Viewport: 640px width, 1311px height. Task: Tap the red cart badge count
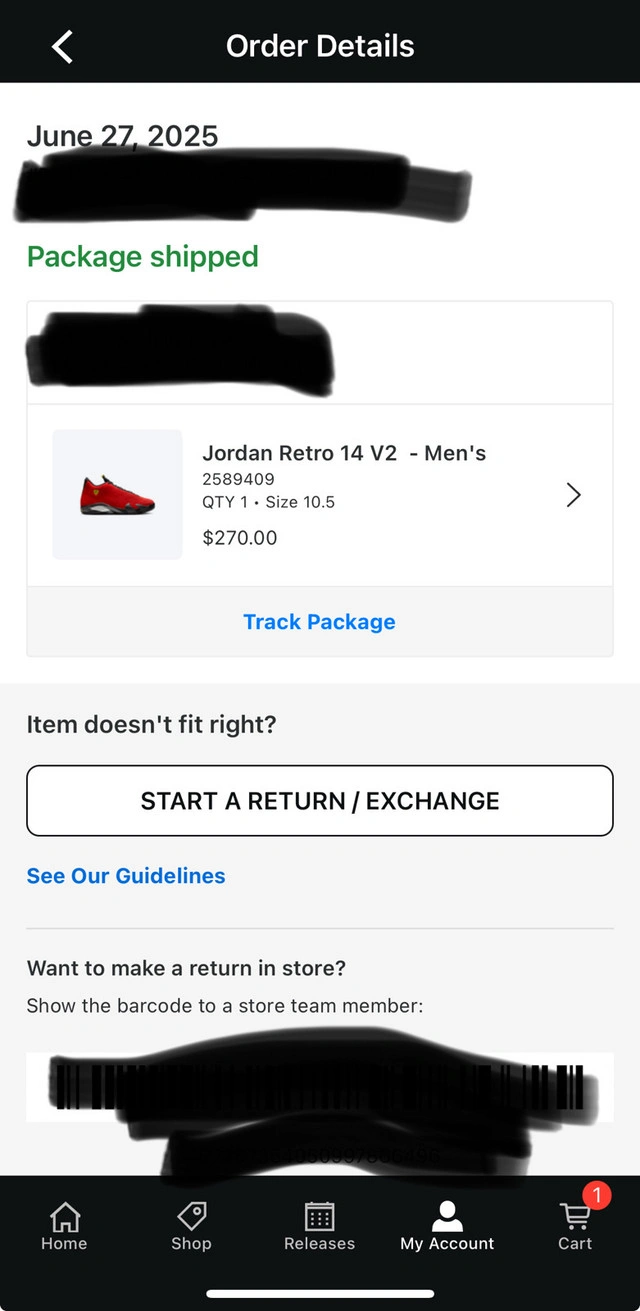(x=596, y=1195)
